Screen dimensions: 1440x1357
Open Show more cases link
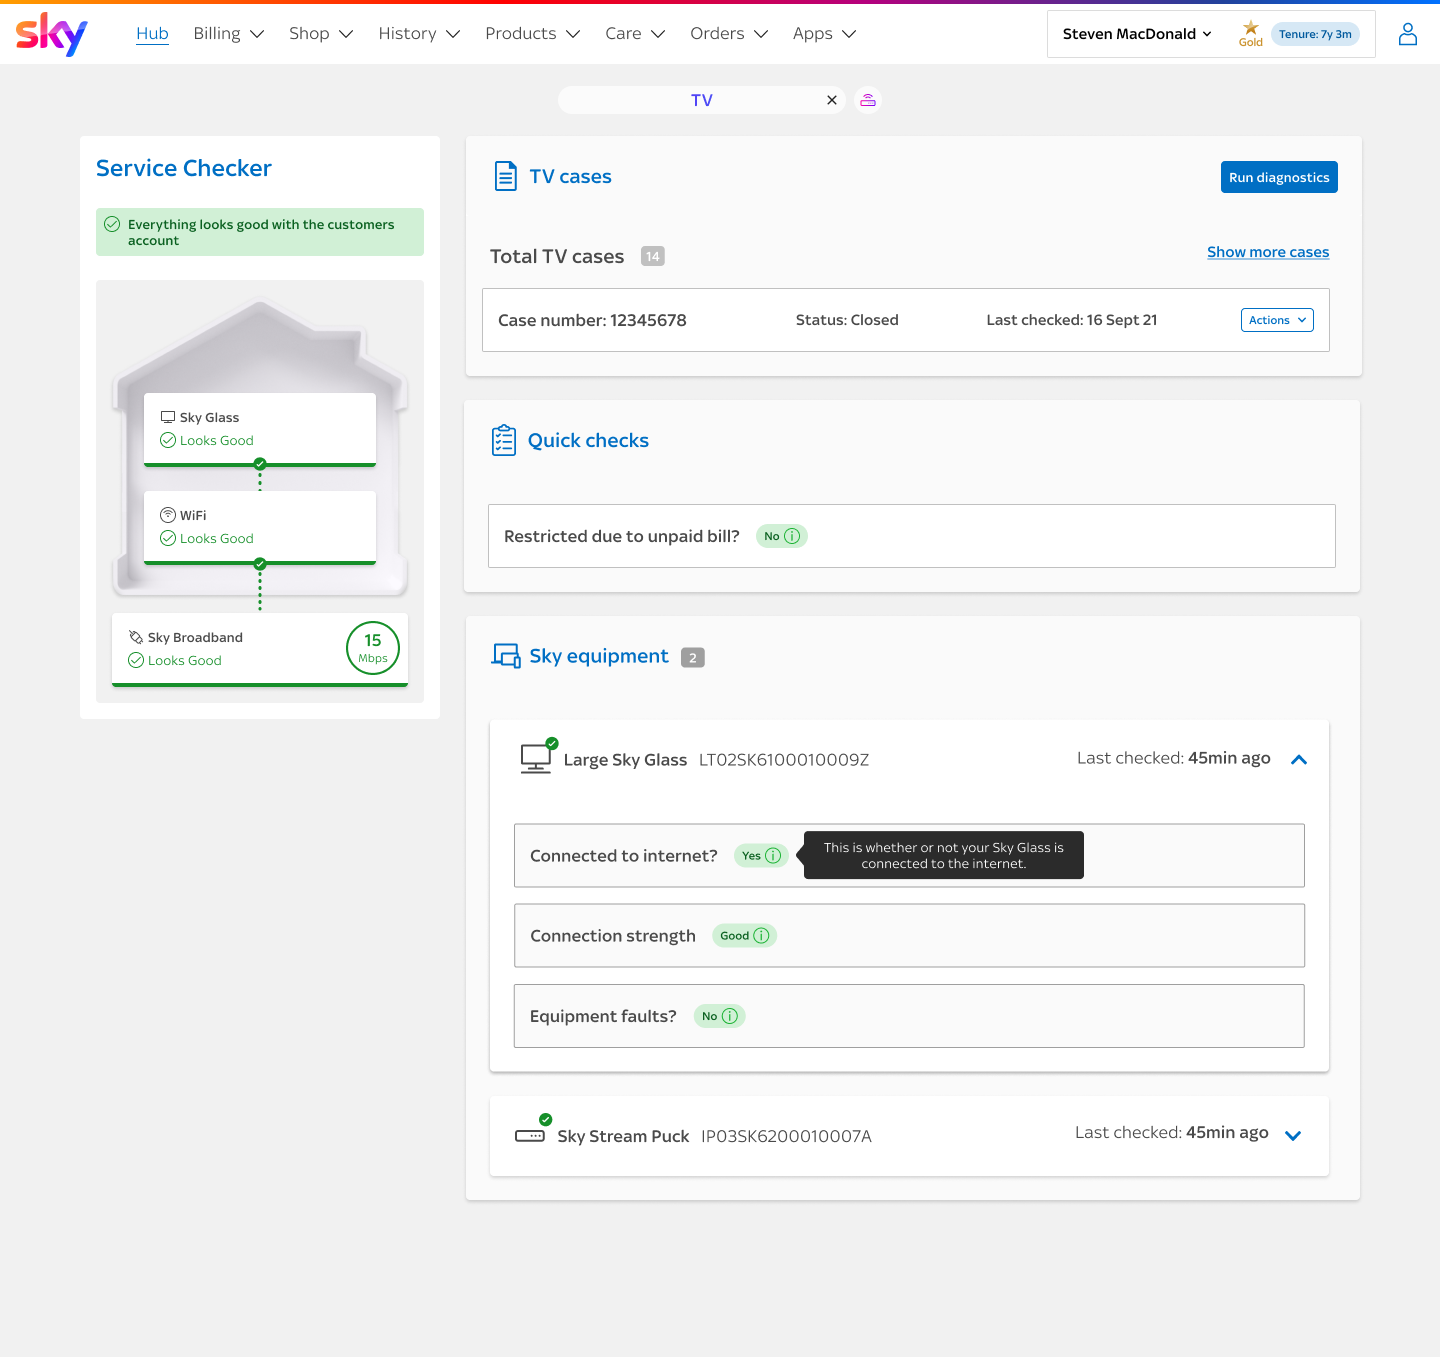pyautogui.click(x=1268, y=252)
